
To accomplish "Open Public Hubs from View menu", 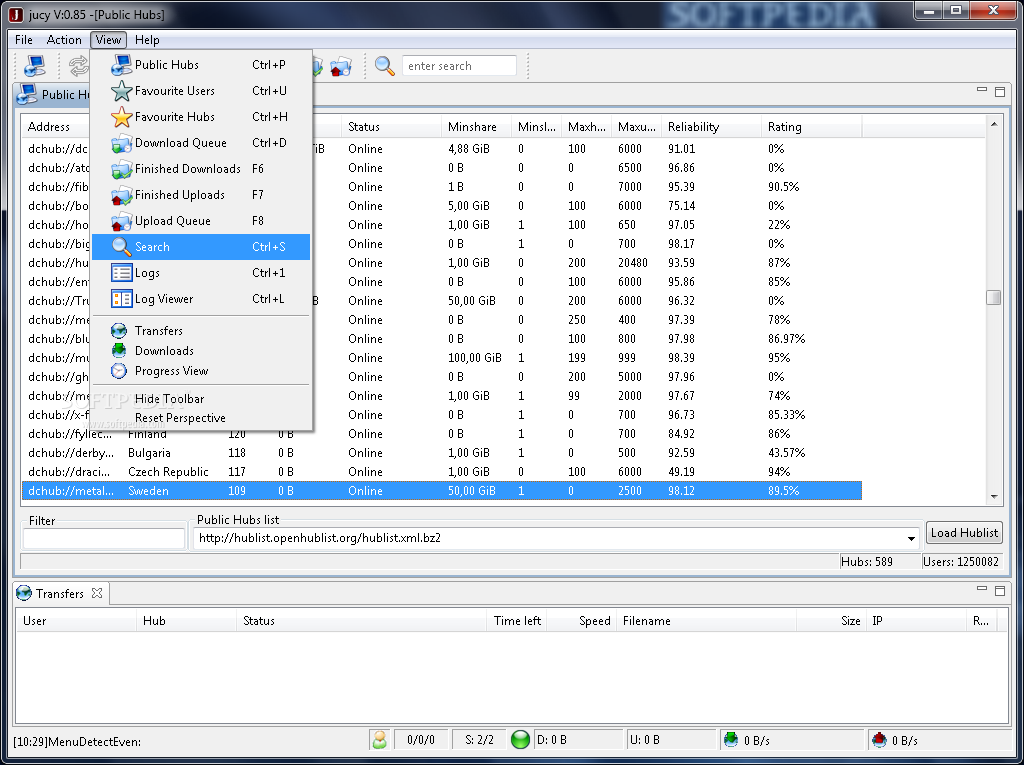I will [201, 65].
